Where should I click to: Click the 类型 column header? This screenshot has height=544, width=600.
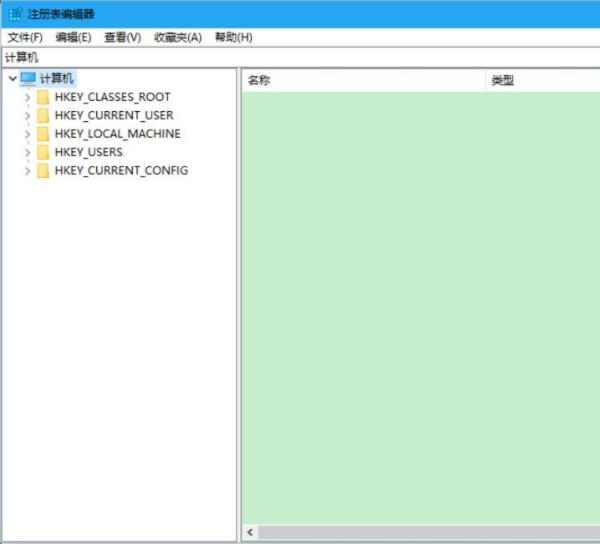pos(542,80)
